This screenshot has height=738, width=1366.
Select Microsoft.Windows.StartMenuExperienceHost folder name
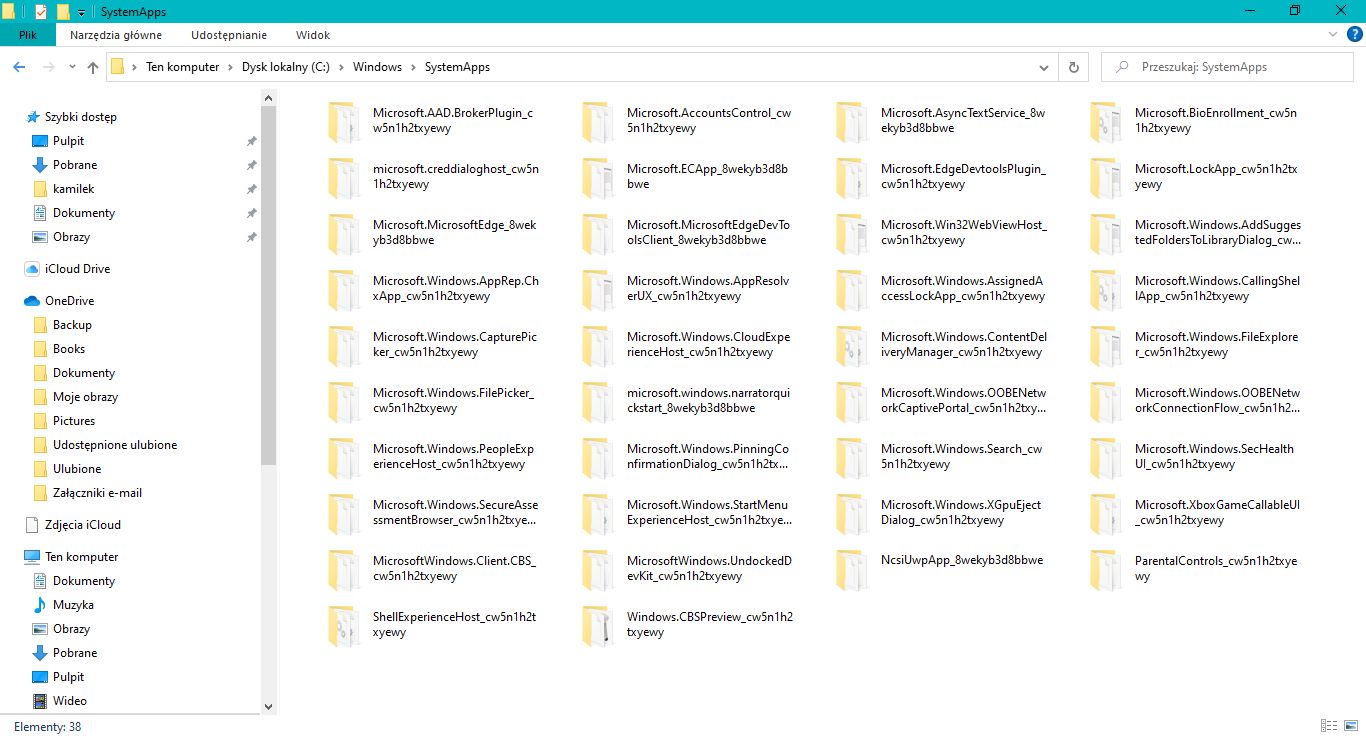click(x=709, y=513)
